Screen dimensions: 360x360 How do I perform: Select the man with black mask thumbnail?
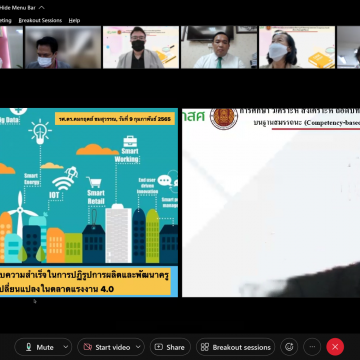[140, 47]
